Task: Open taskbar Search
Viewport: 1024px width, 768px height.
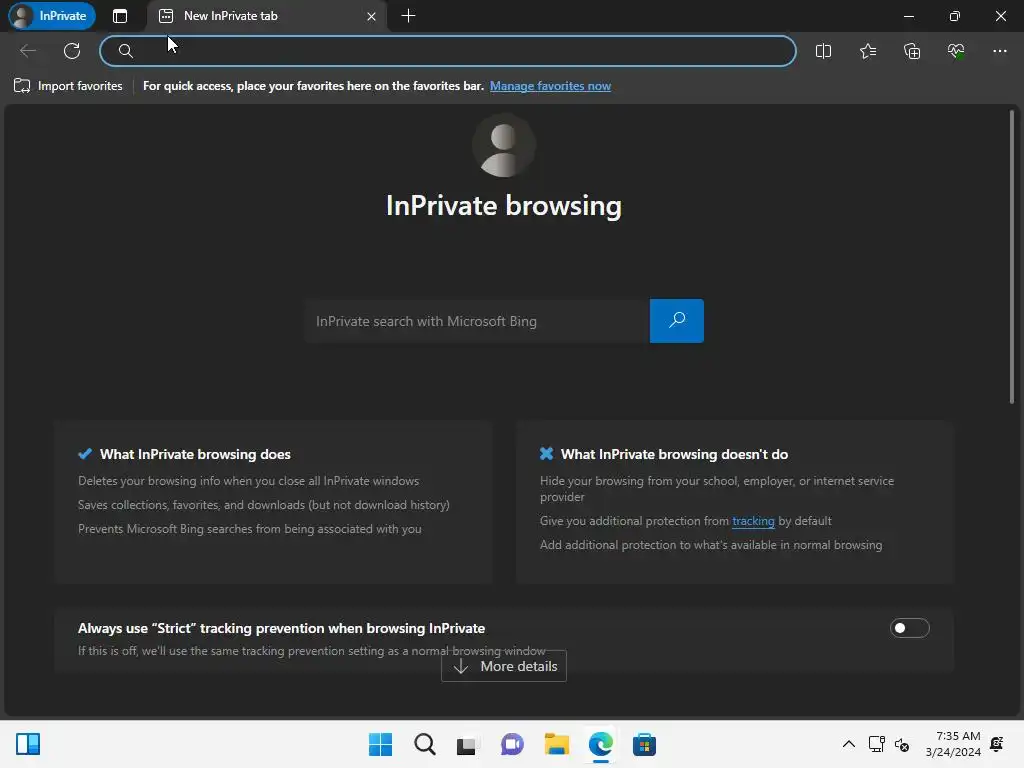Action: pyautogui.click(x=424, y=744)
